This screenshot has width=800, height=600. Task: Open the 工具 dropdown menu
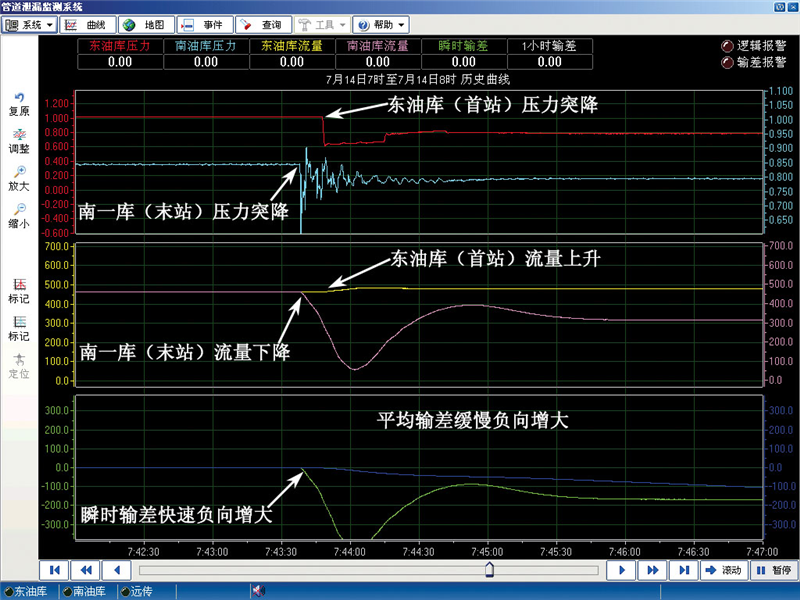[322, 24]
